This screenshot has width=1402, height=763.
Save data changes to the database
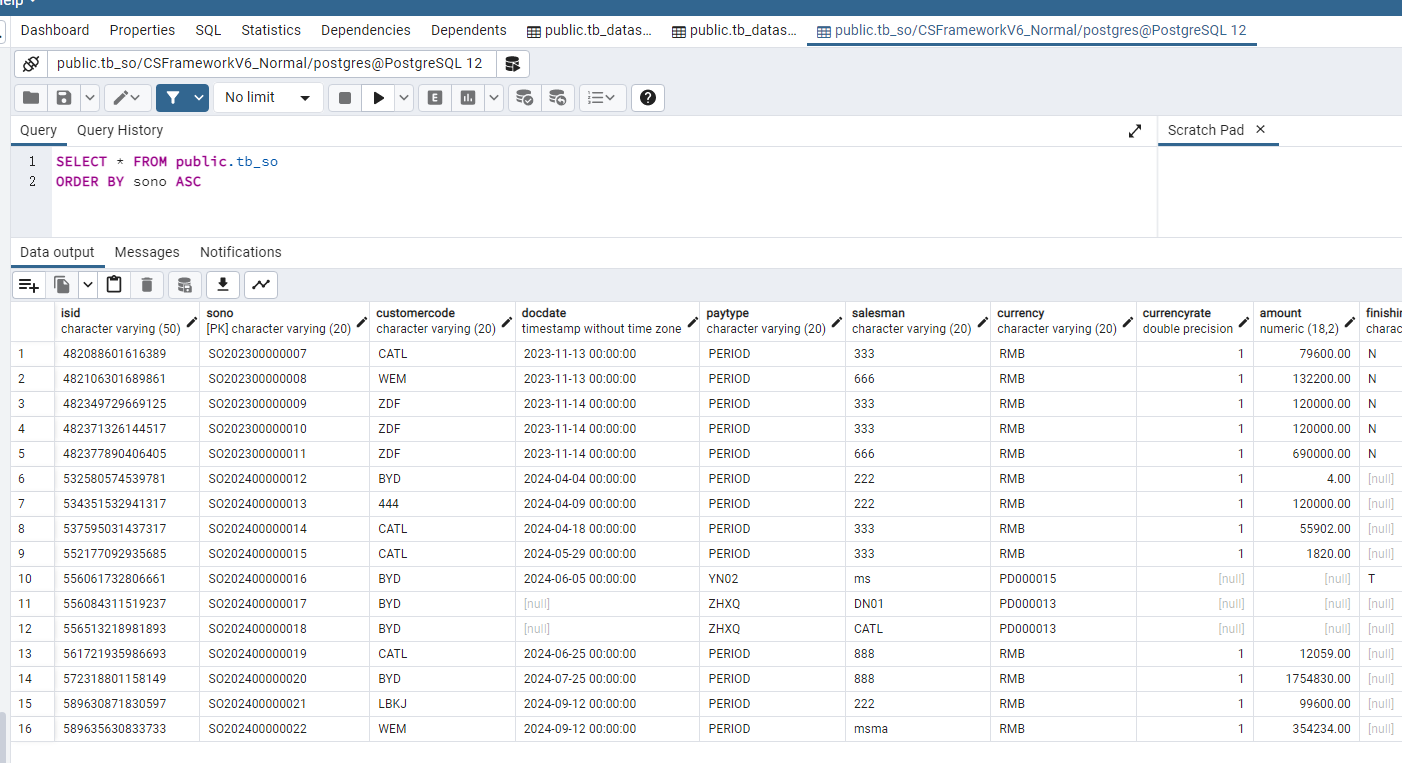coord(184,285)
